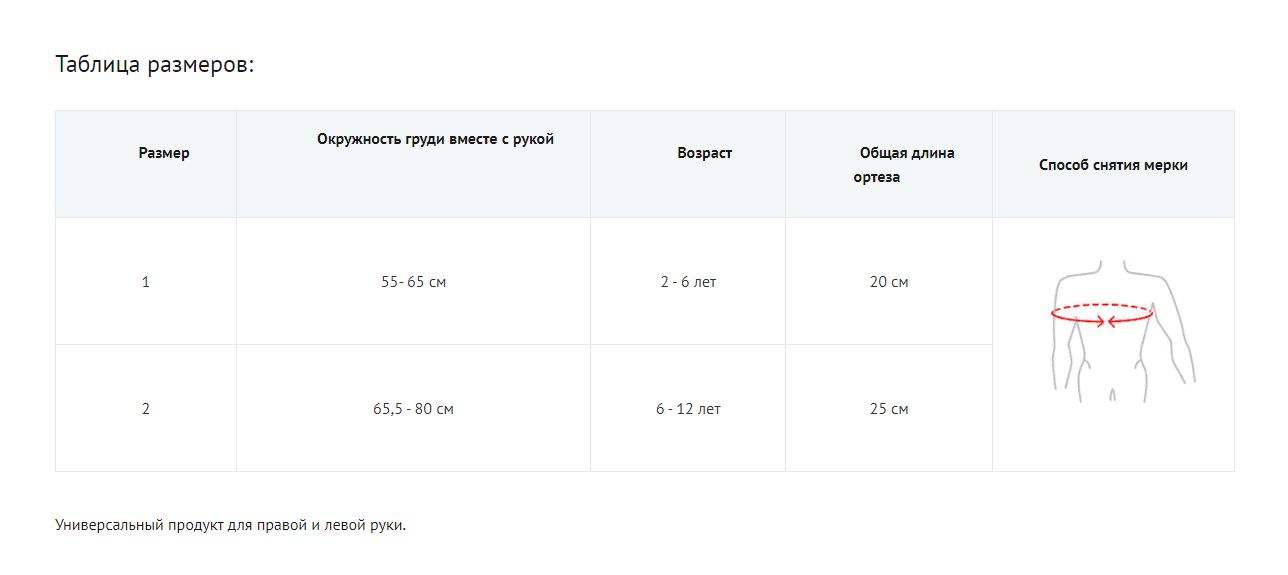Click the '2 - 6 лет' age cell
Screen dimensions: 1288x575
coord(688,282)
